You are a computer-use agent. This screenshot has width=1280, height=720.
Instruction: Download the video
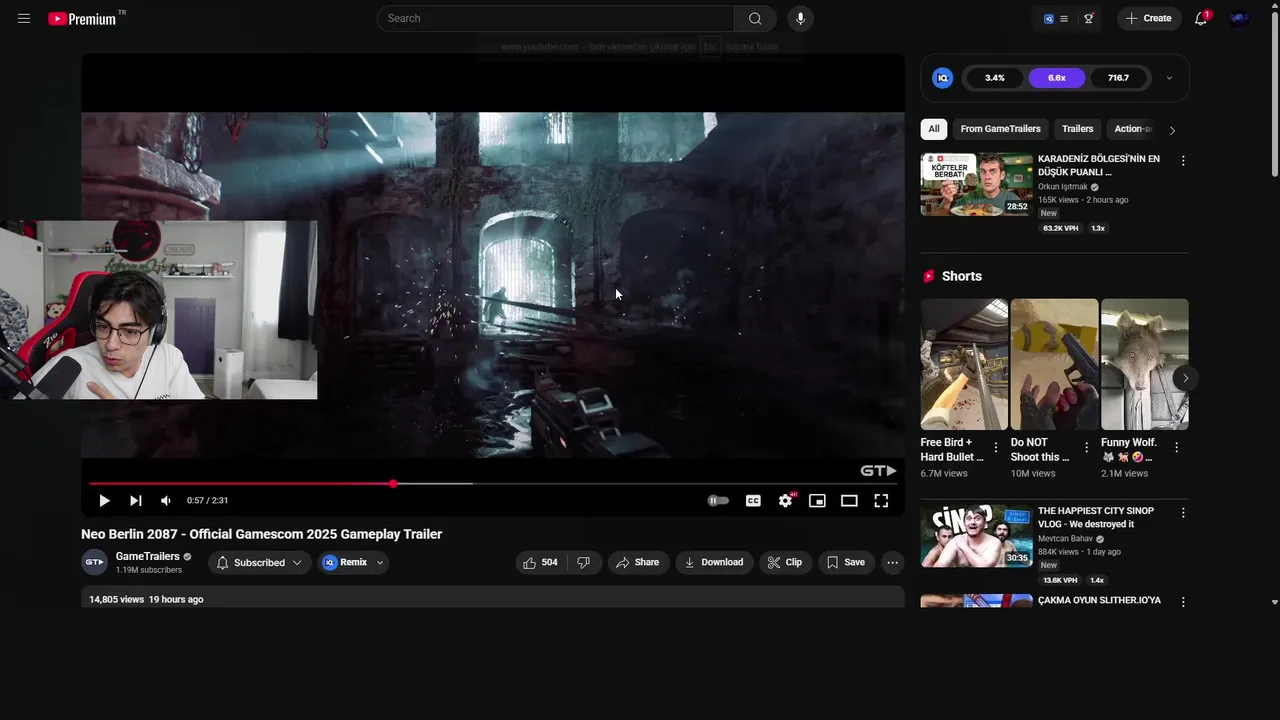point(714,562)
